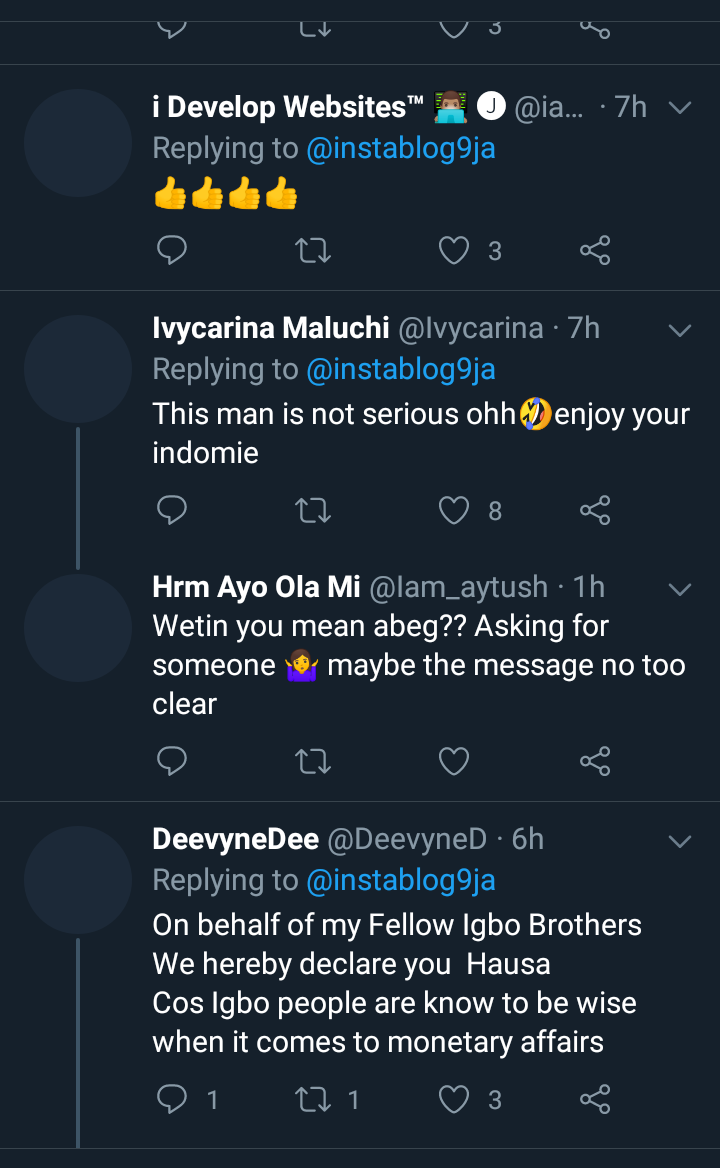This screenshot has height=1168, width=720.
Task: Open @instablog9ja link in Ivycarina's reply
Action: coord(400,369)
